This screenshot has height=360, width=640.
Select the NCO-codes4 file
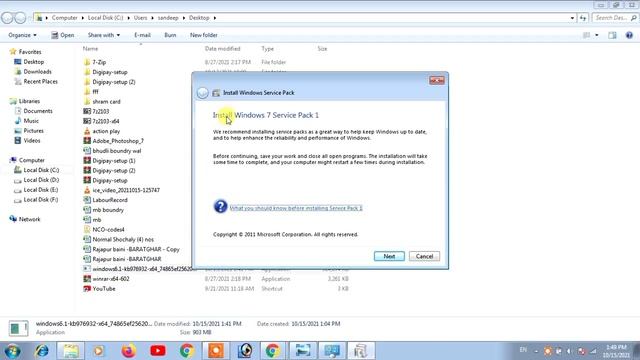[108, 229]
